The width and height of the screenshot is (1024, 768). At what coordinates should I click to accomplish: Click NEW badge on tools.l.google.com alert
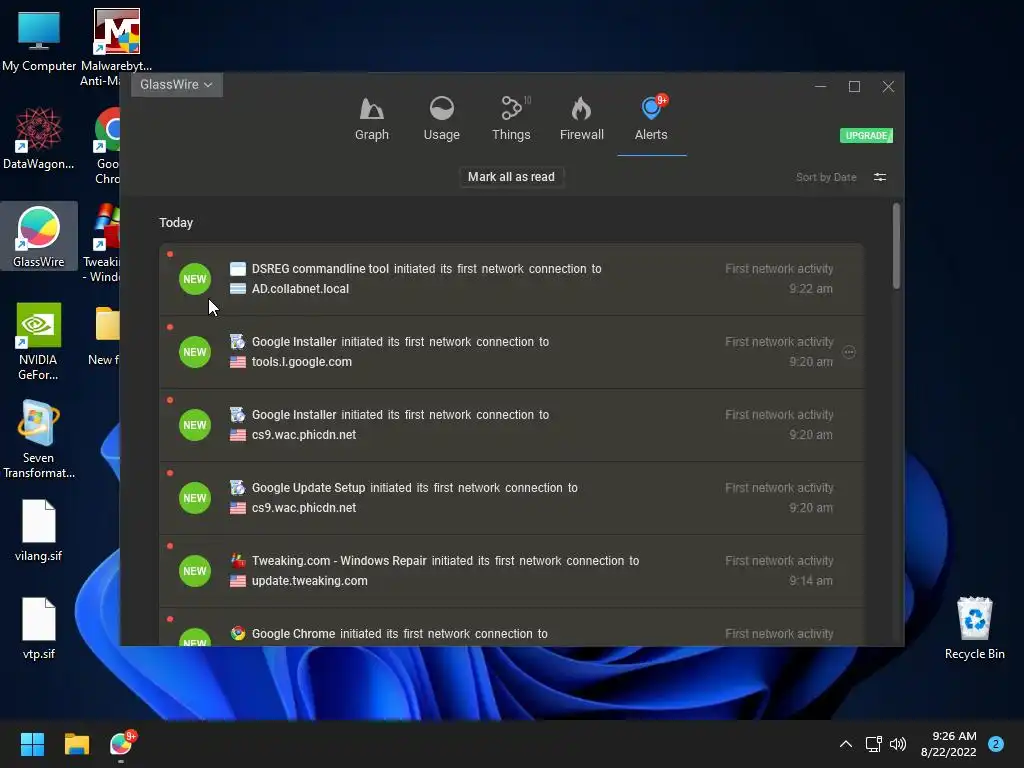click(x=195, y=352)
